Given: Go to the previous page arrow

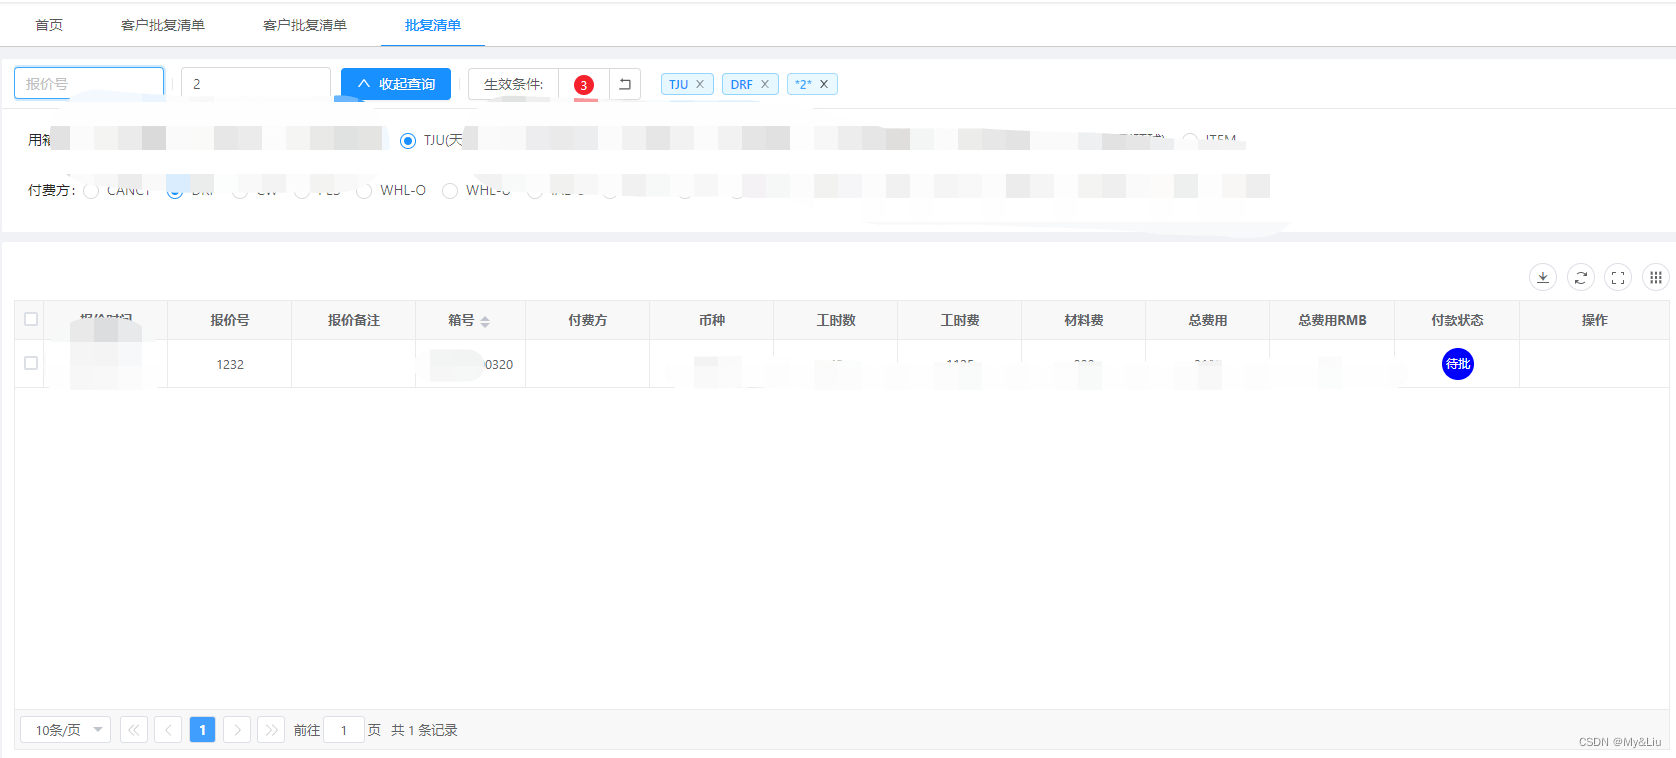Looking at the screenshot, I should (x=168, y=730).
